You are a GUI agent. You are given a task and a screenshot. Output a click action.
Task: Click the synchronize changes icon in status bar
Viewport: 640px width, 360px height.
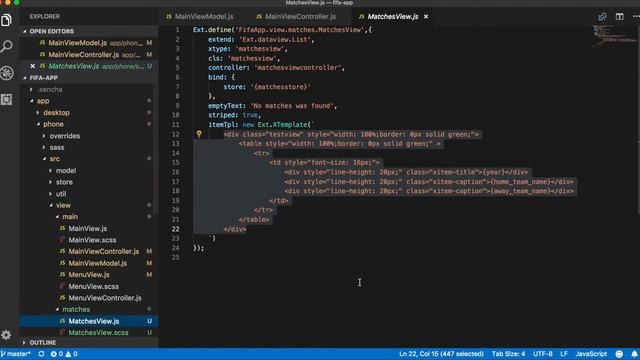tap(41, 354)
